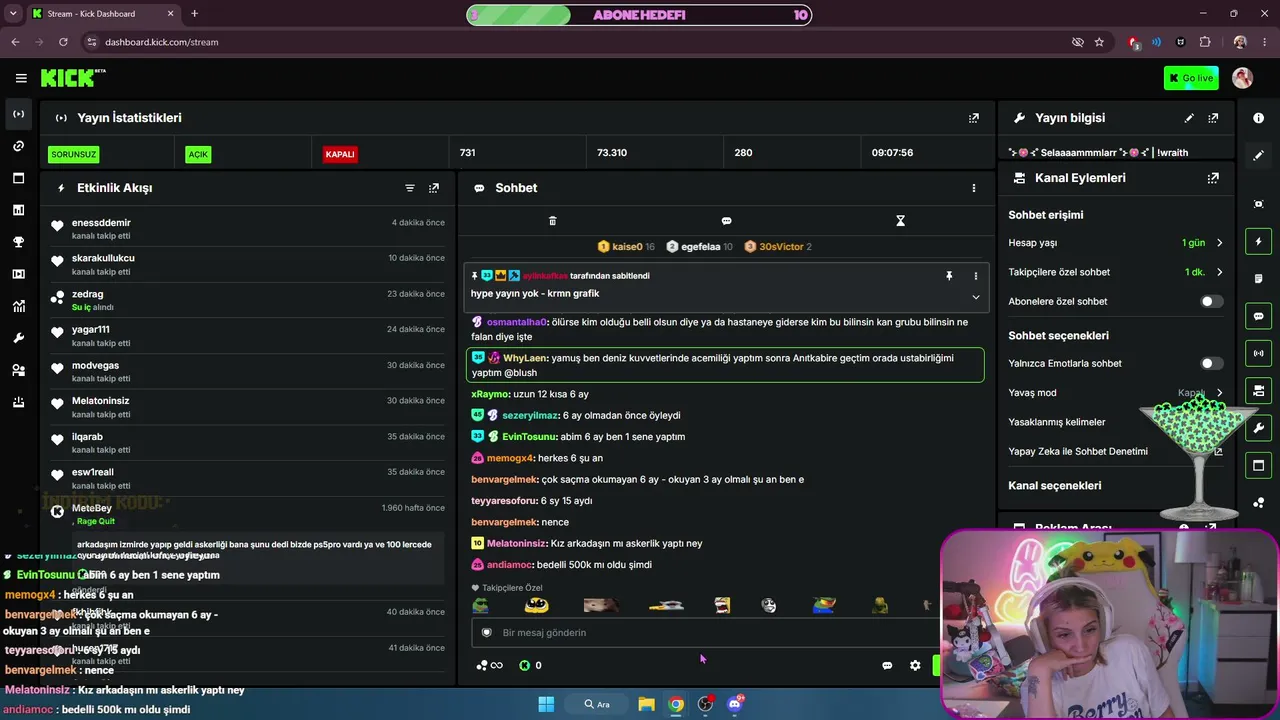
Task: Pop out the Yayın İstatistikleri panel
Action: coord(973,118)
